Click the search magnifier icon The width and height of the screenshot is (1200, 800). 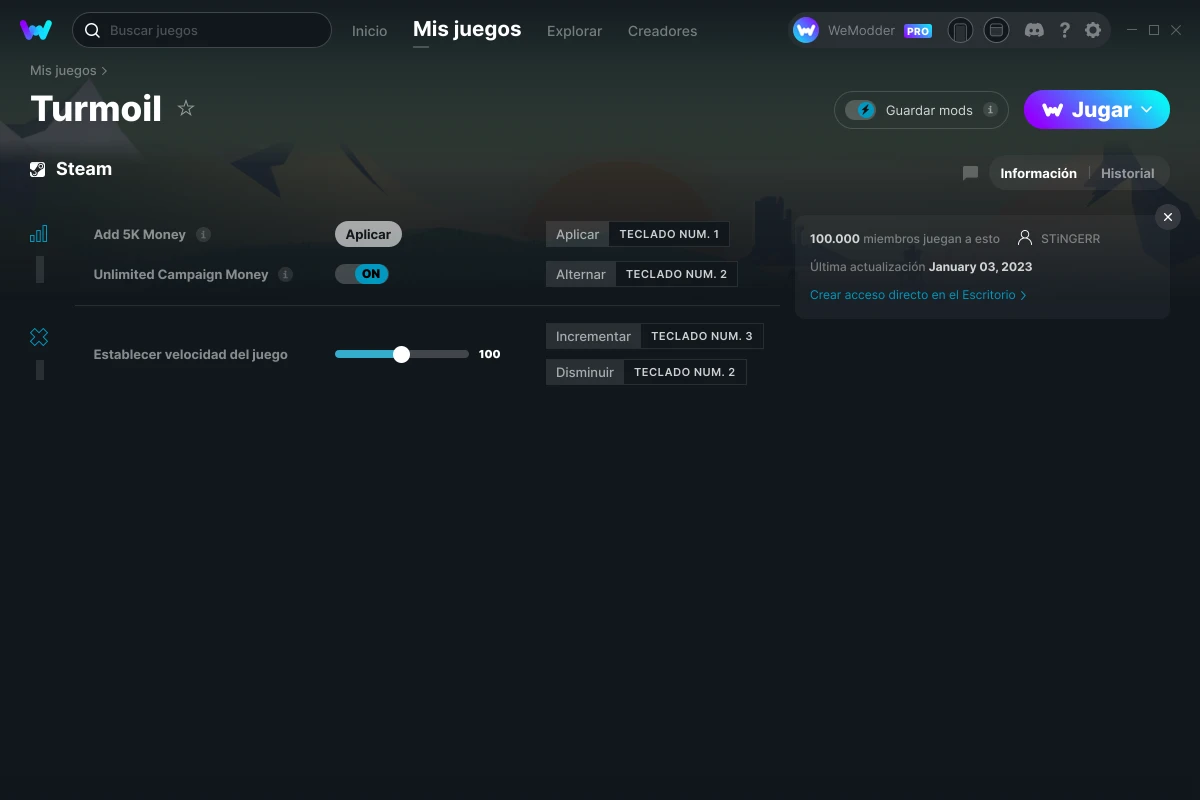[x=92, y=31]
